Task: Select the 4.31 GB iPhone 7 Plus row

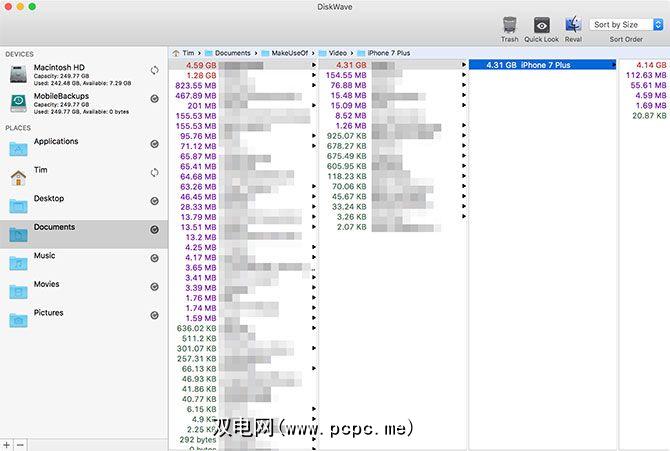Action: [543, 65]
